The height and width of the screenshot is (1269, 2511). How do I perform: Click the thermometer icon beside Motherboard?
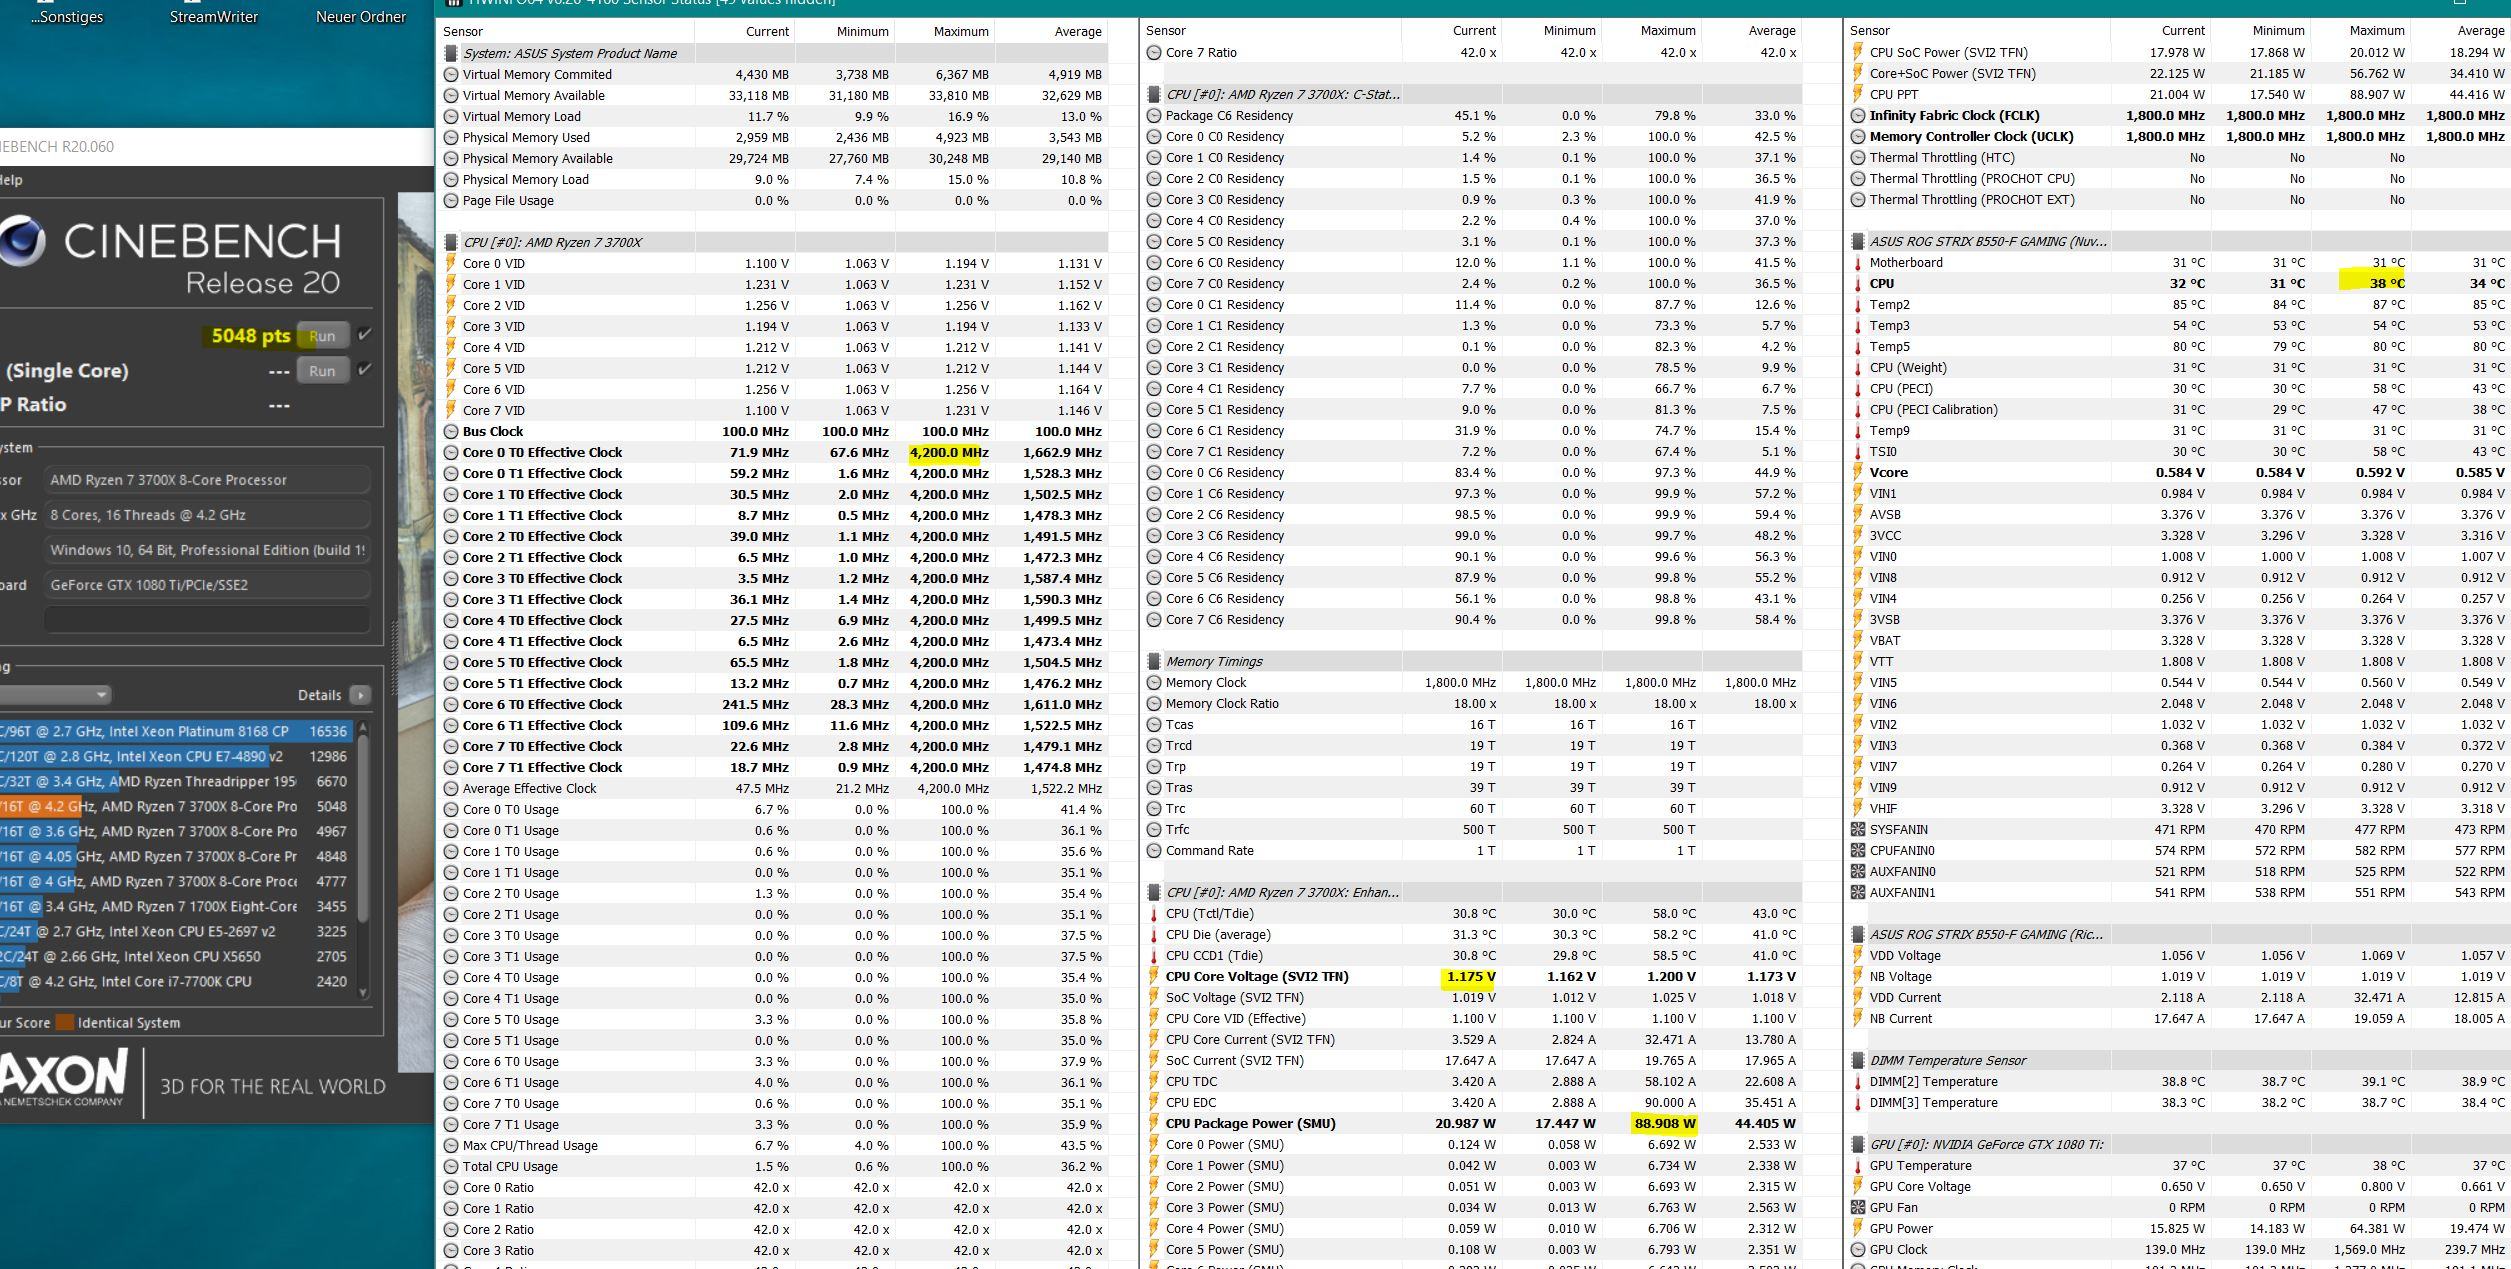pyautogui.click(x=1858, y=262)
